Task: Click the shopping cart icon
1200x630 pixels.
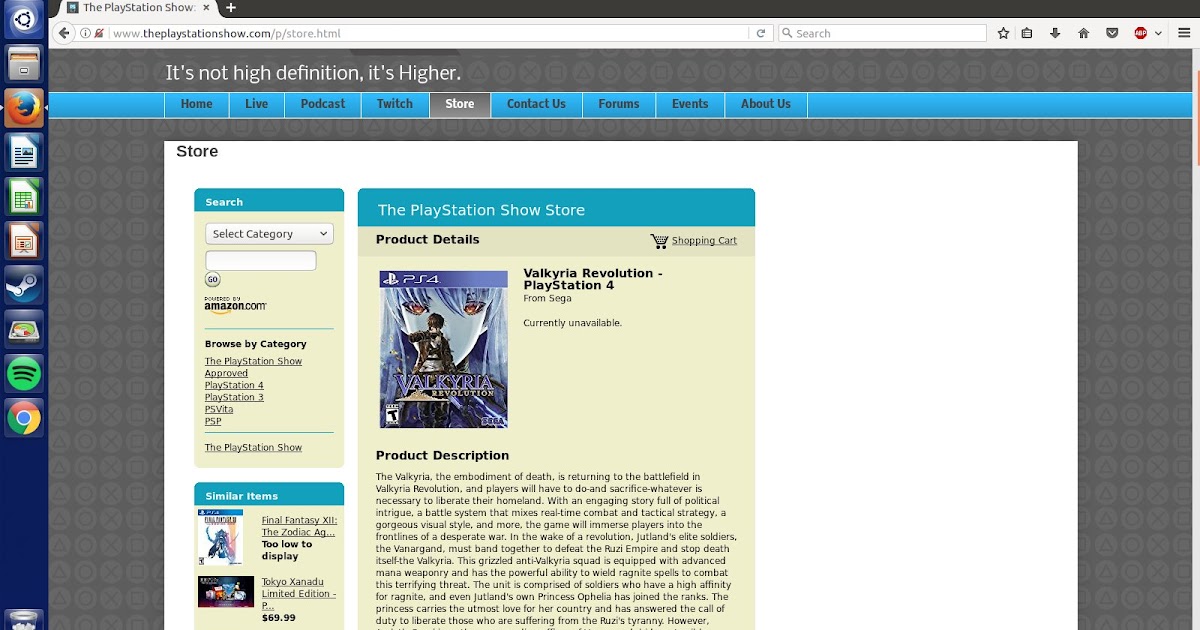Action: [659, 241]
